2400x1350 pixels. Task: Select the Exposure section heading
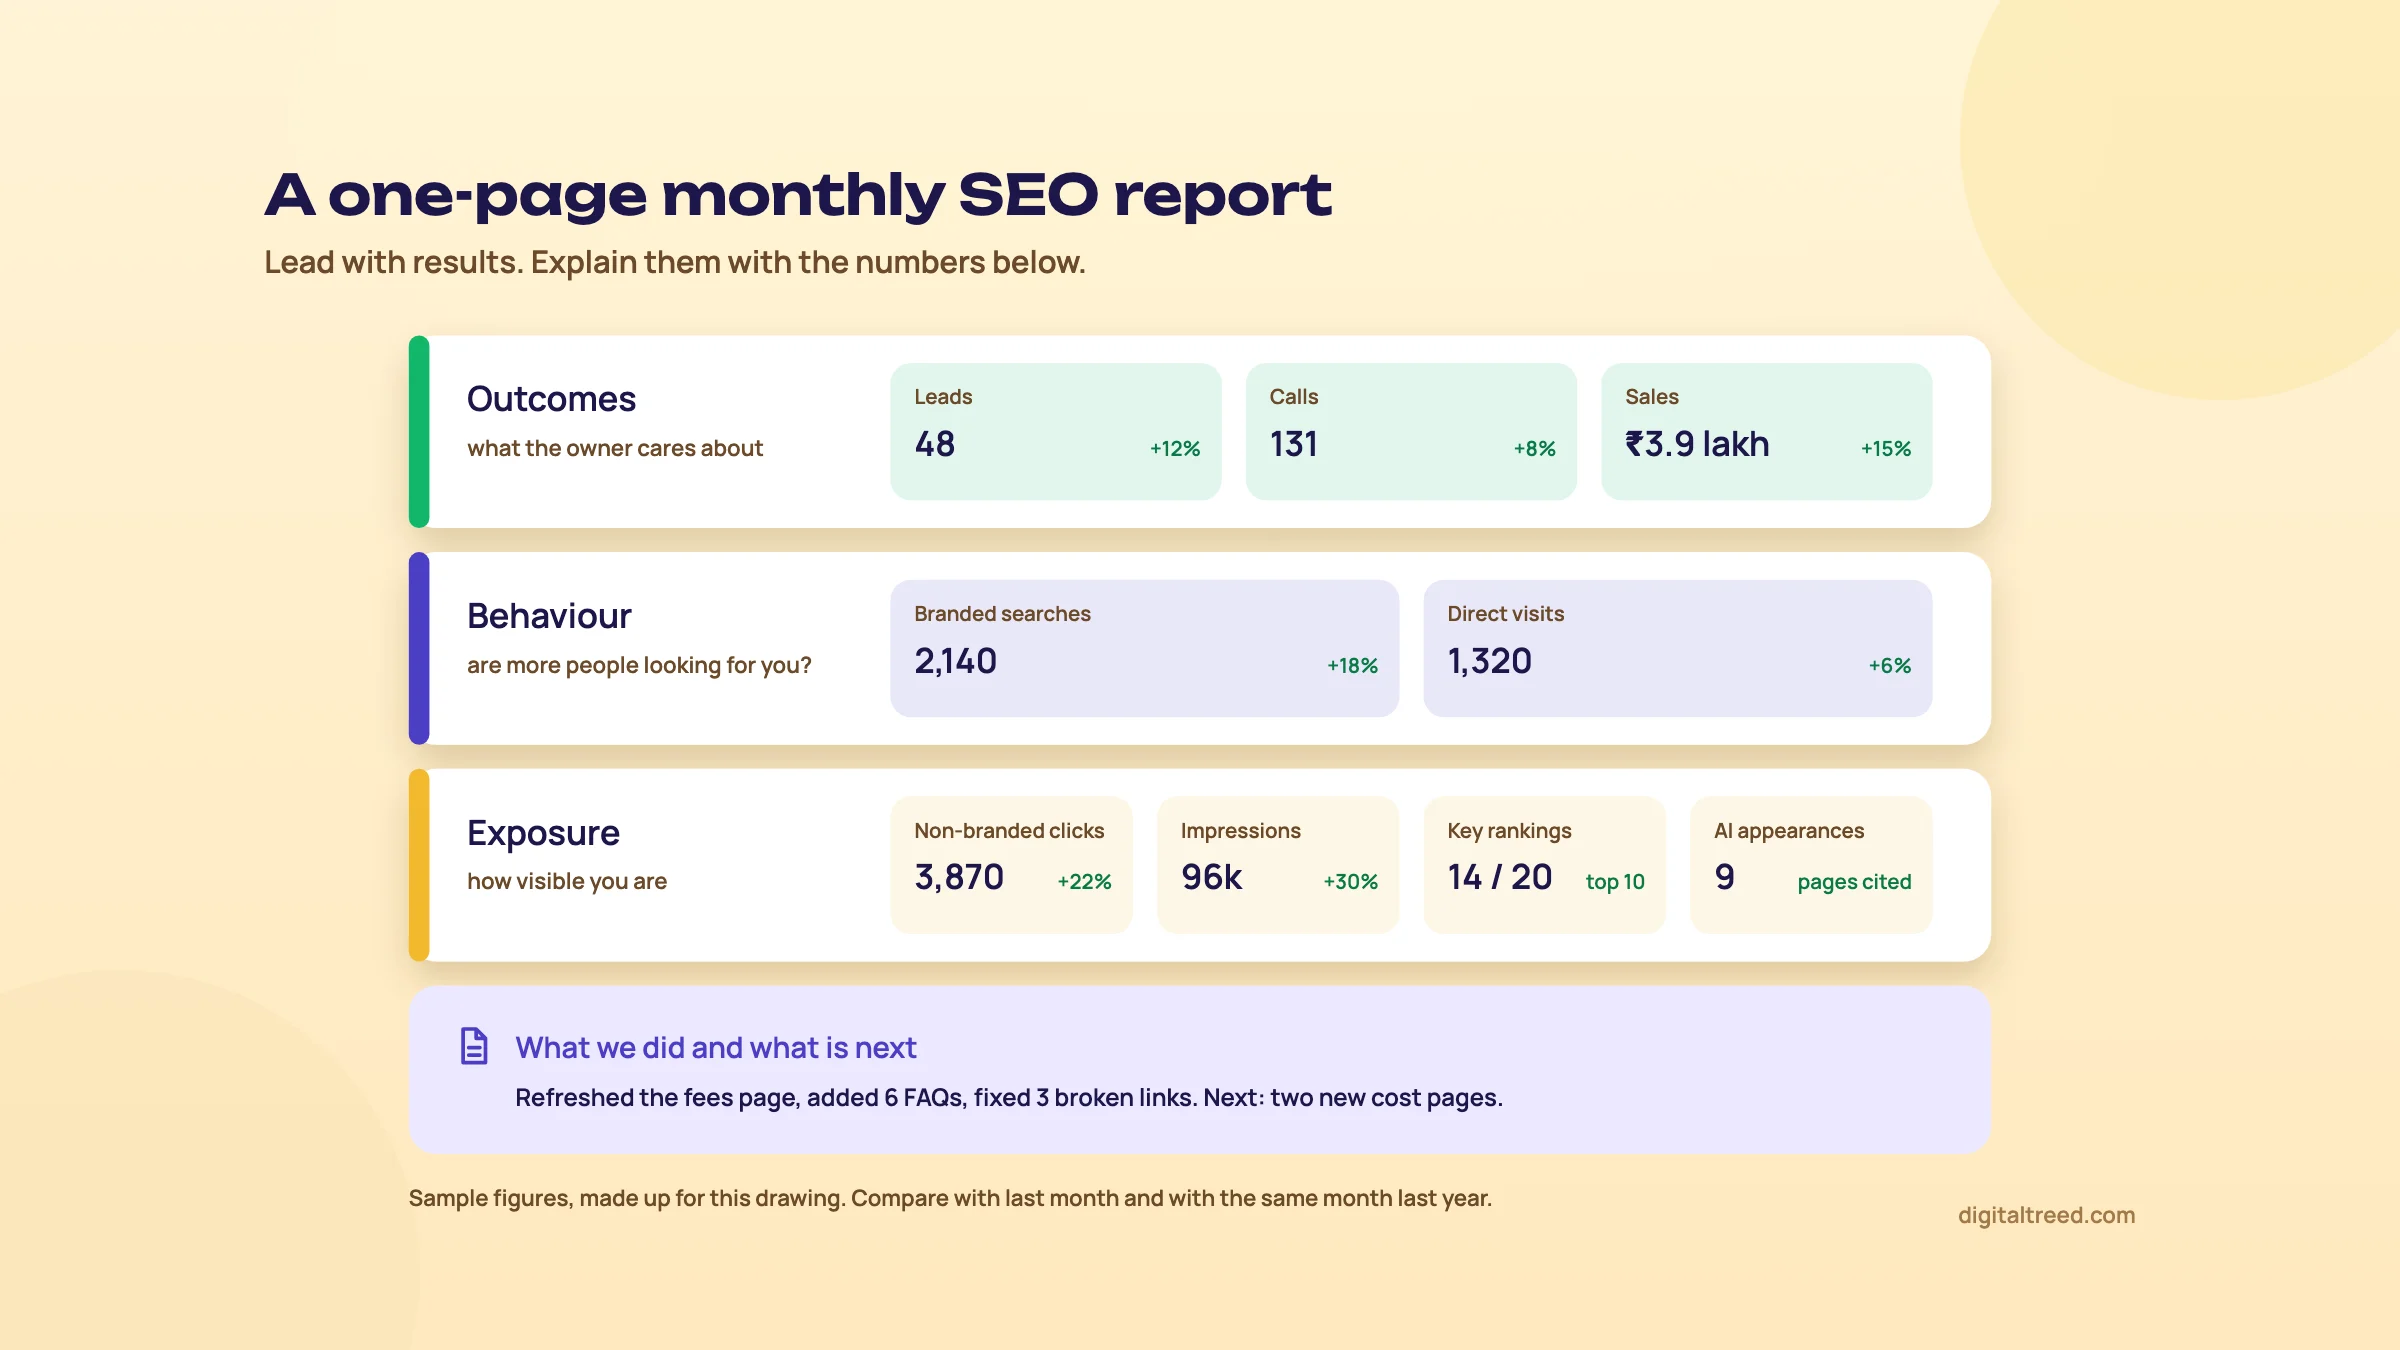(x=543, y=833)
